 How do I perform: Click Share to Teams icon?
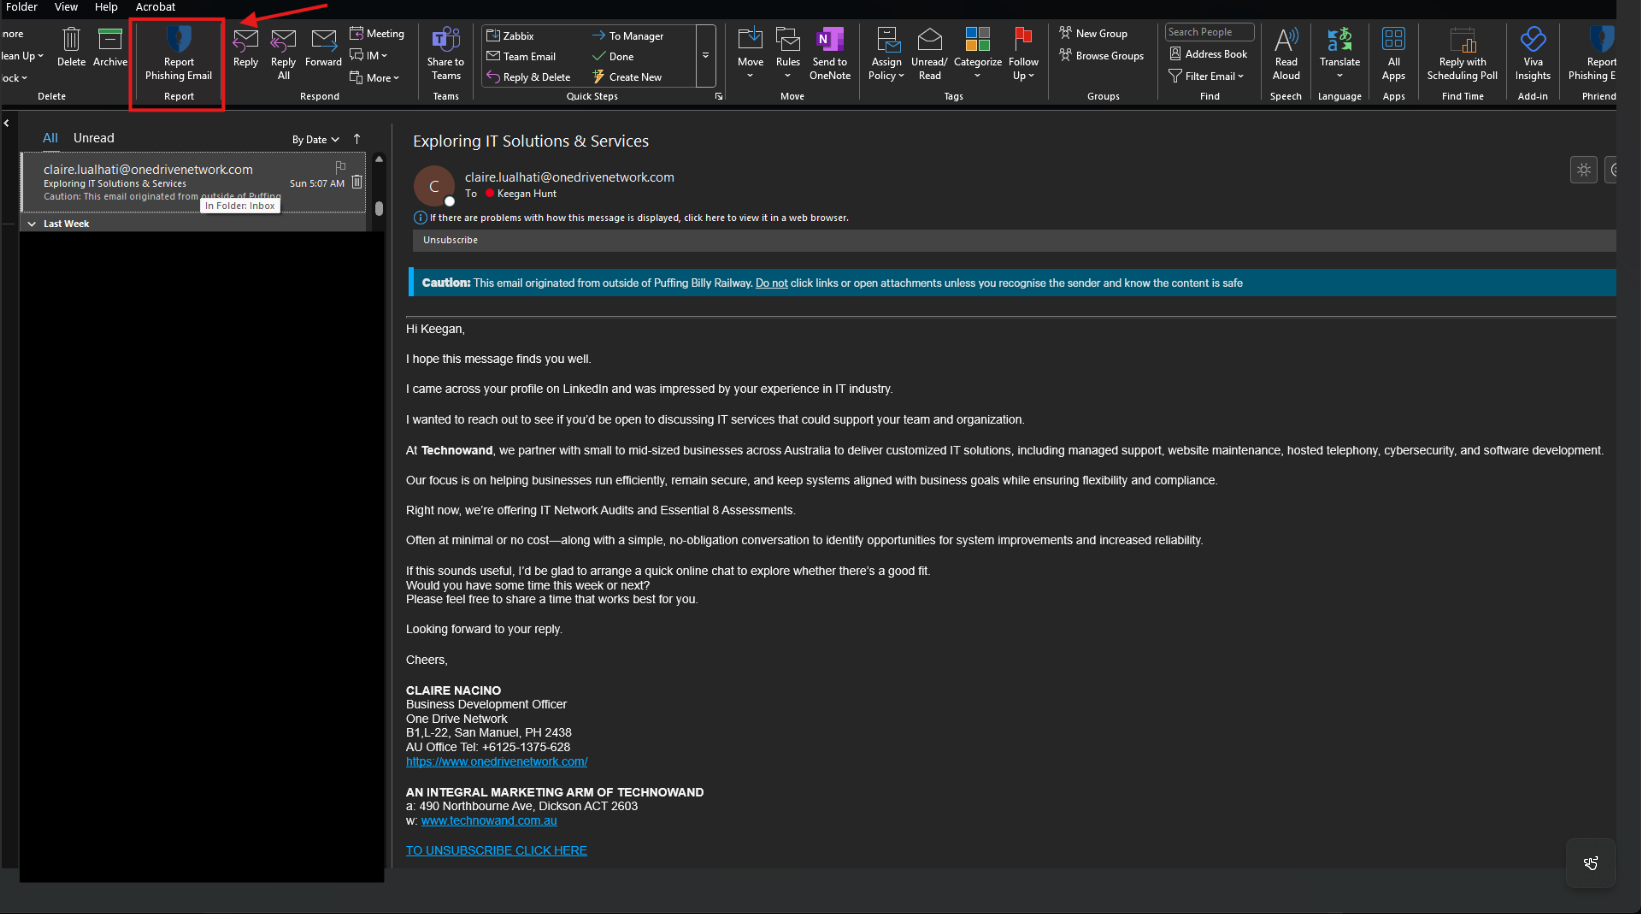coord(446,40)
